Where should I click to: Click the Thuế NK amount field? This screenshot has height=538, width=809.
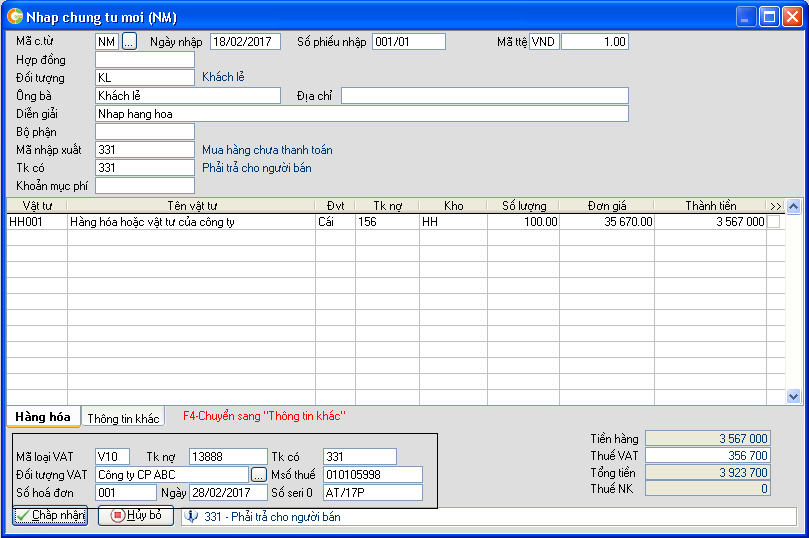(708, 489)
